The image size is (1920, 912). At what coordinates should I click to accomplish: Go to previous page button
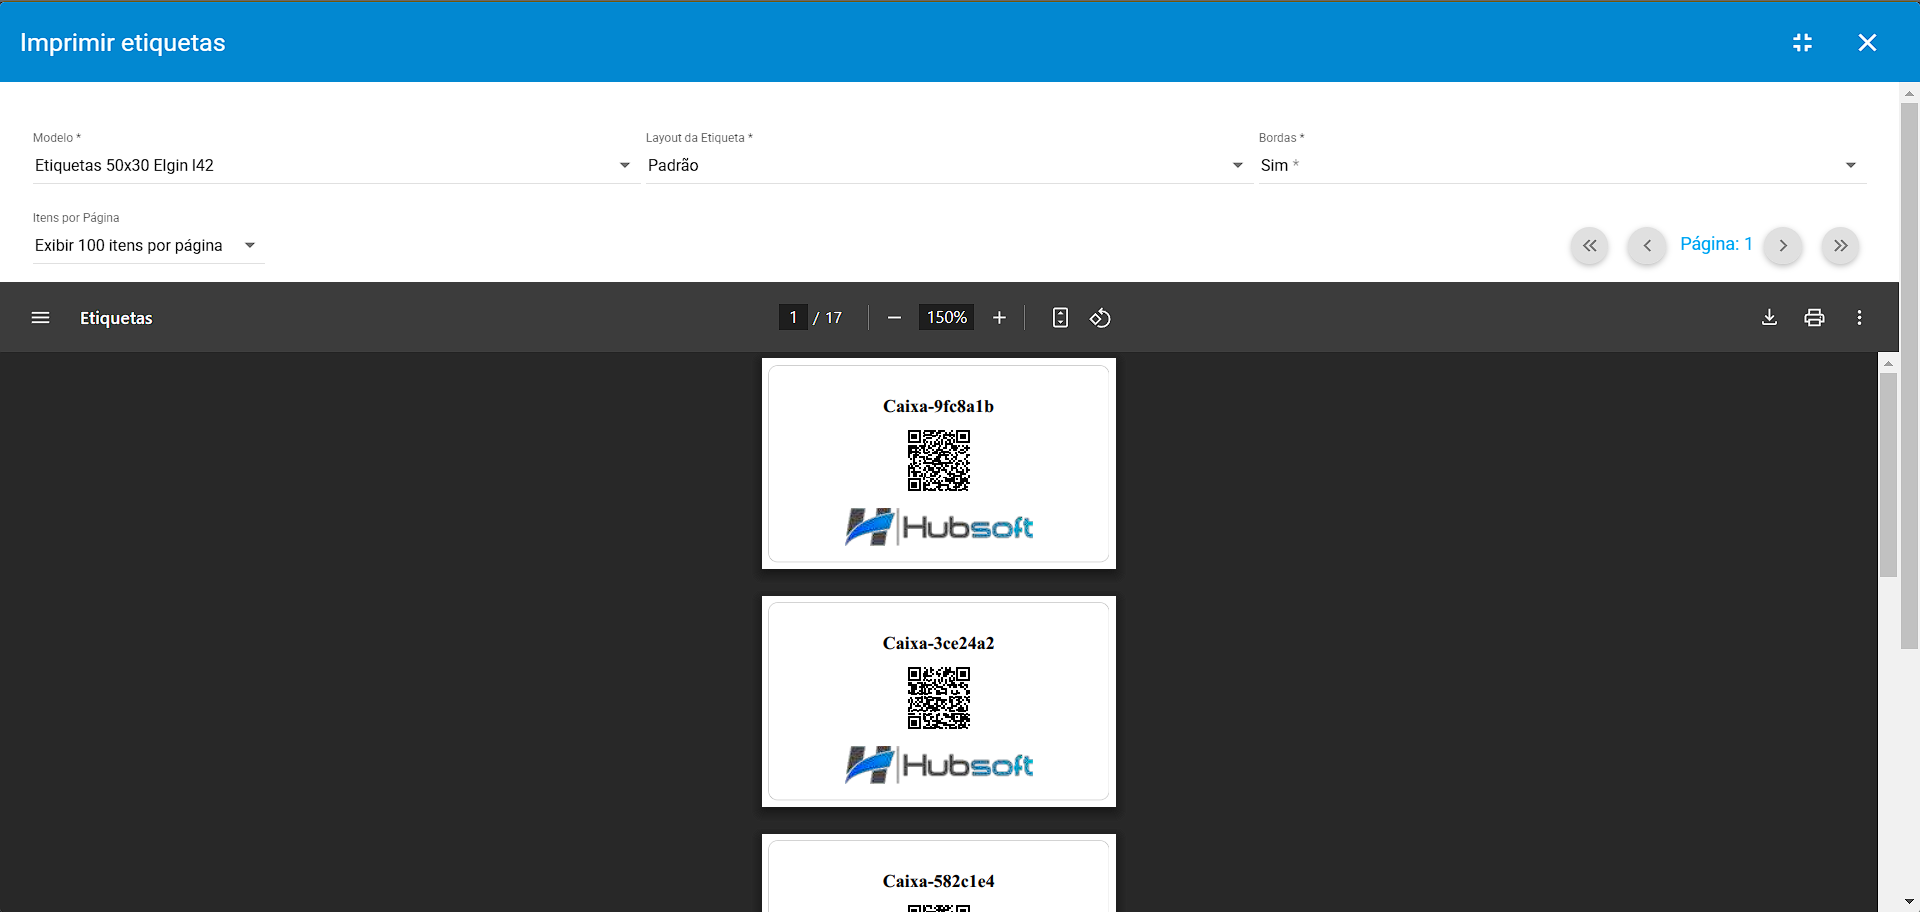(1646, 245)
